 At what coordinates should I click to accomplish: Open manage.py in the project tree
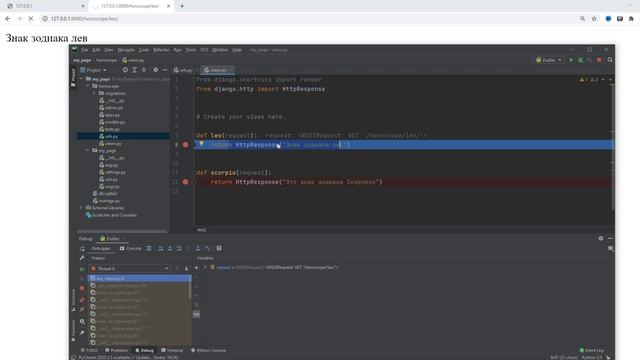pyautogui.click(x=107, y=201)
